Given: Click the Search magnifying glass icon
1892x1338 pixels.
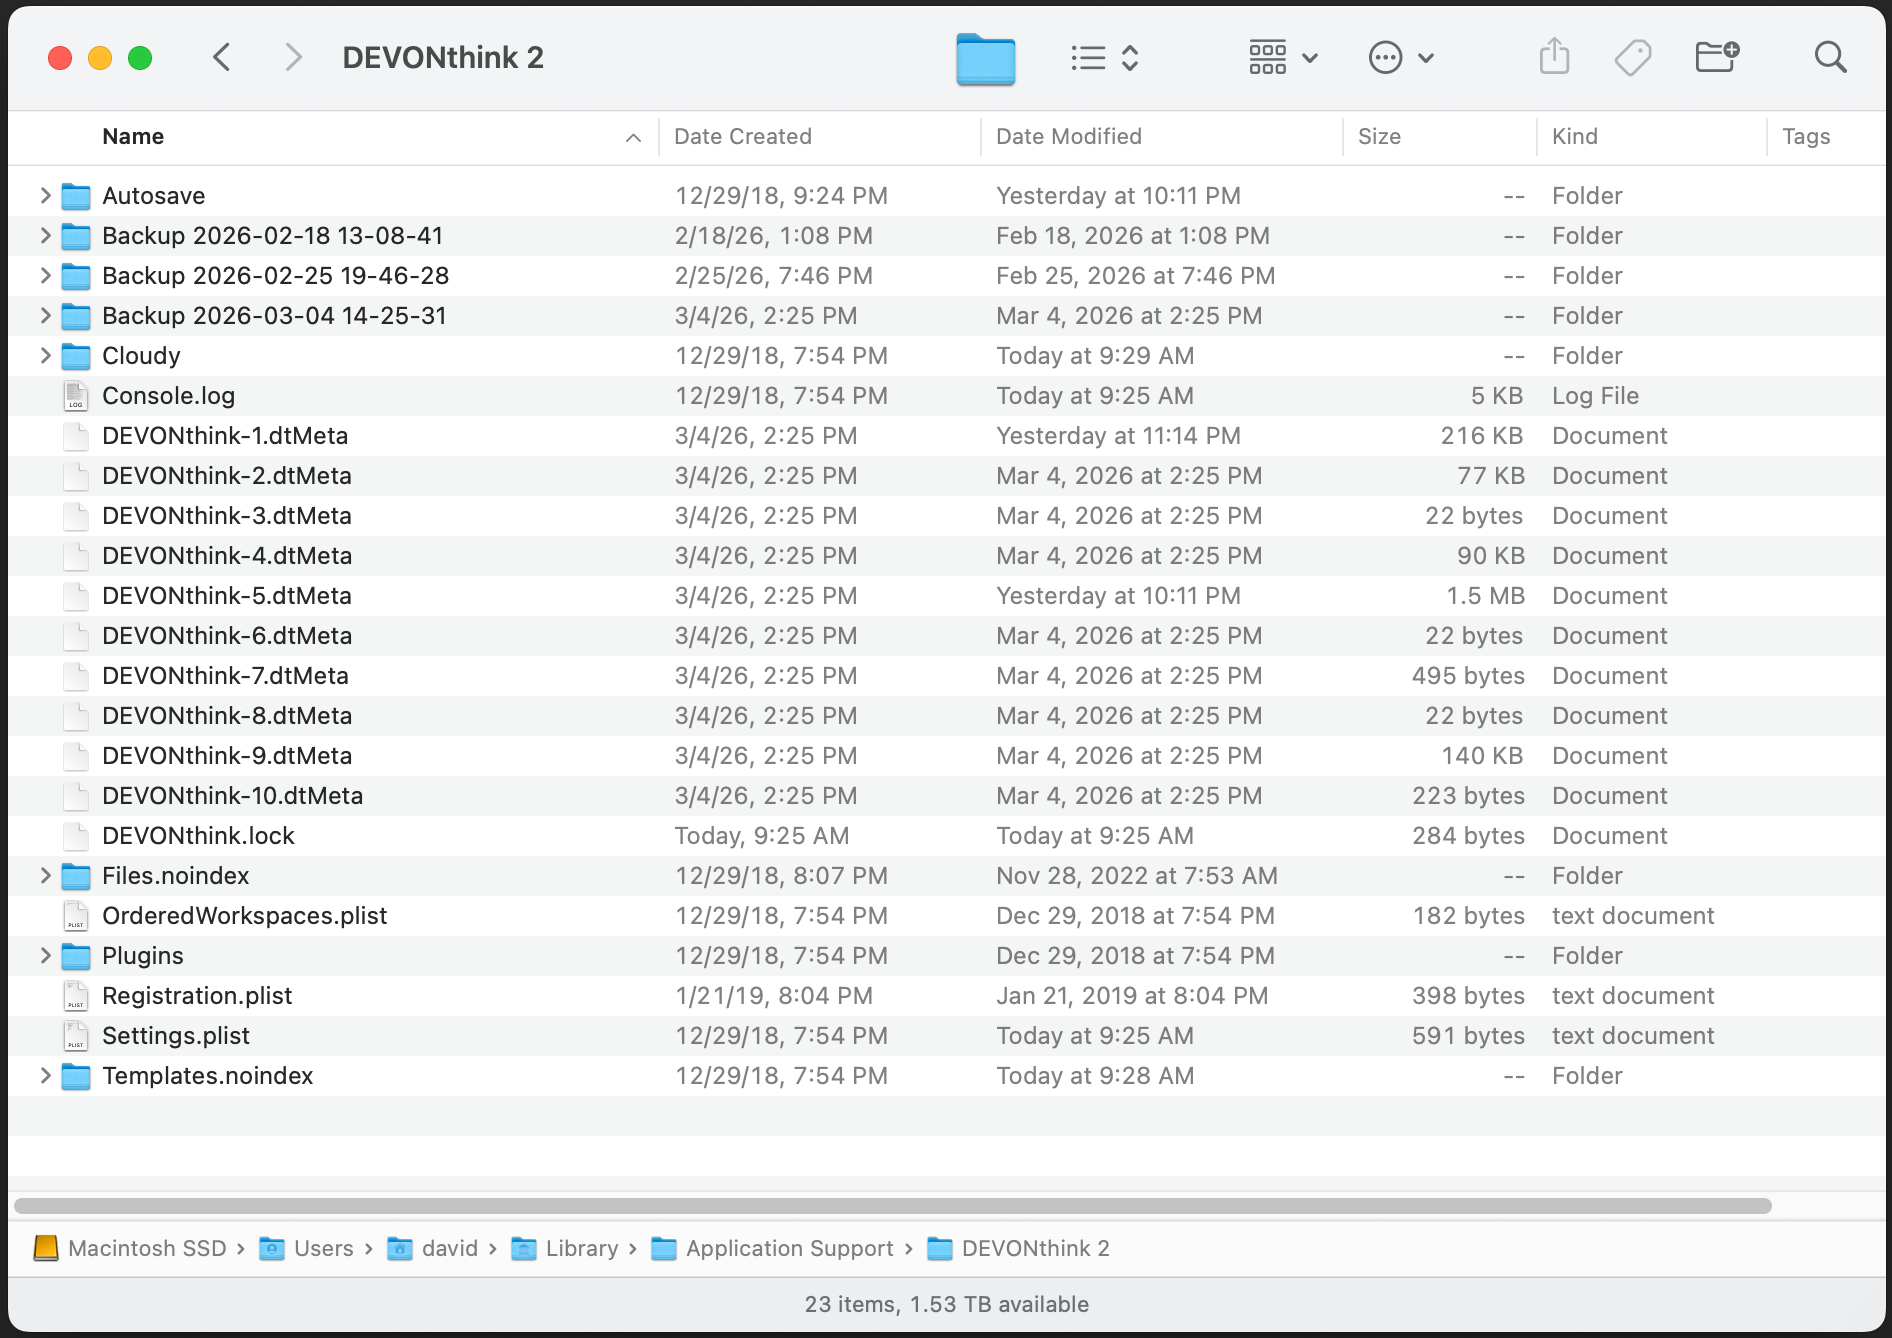Looking at the screenshot, I should [x=1829, y=58].
